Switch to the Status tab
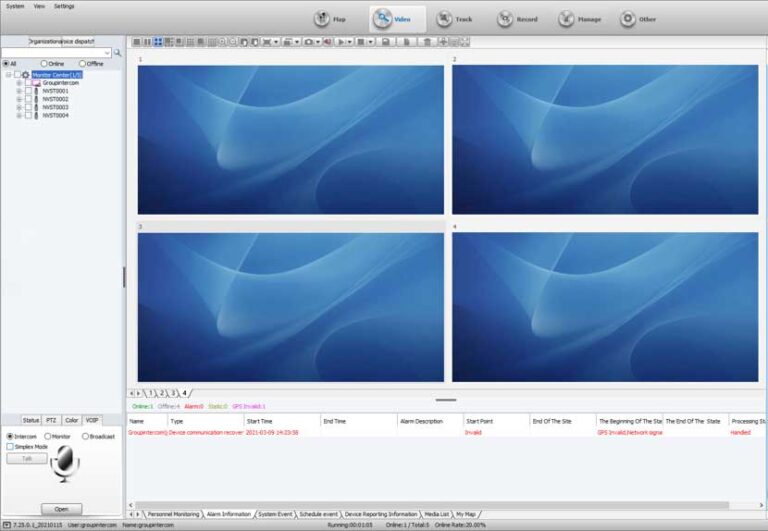 [x=30, y=420]
